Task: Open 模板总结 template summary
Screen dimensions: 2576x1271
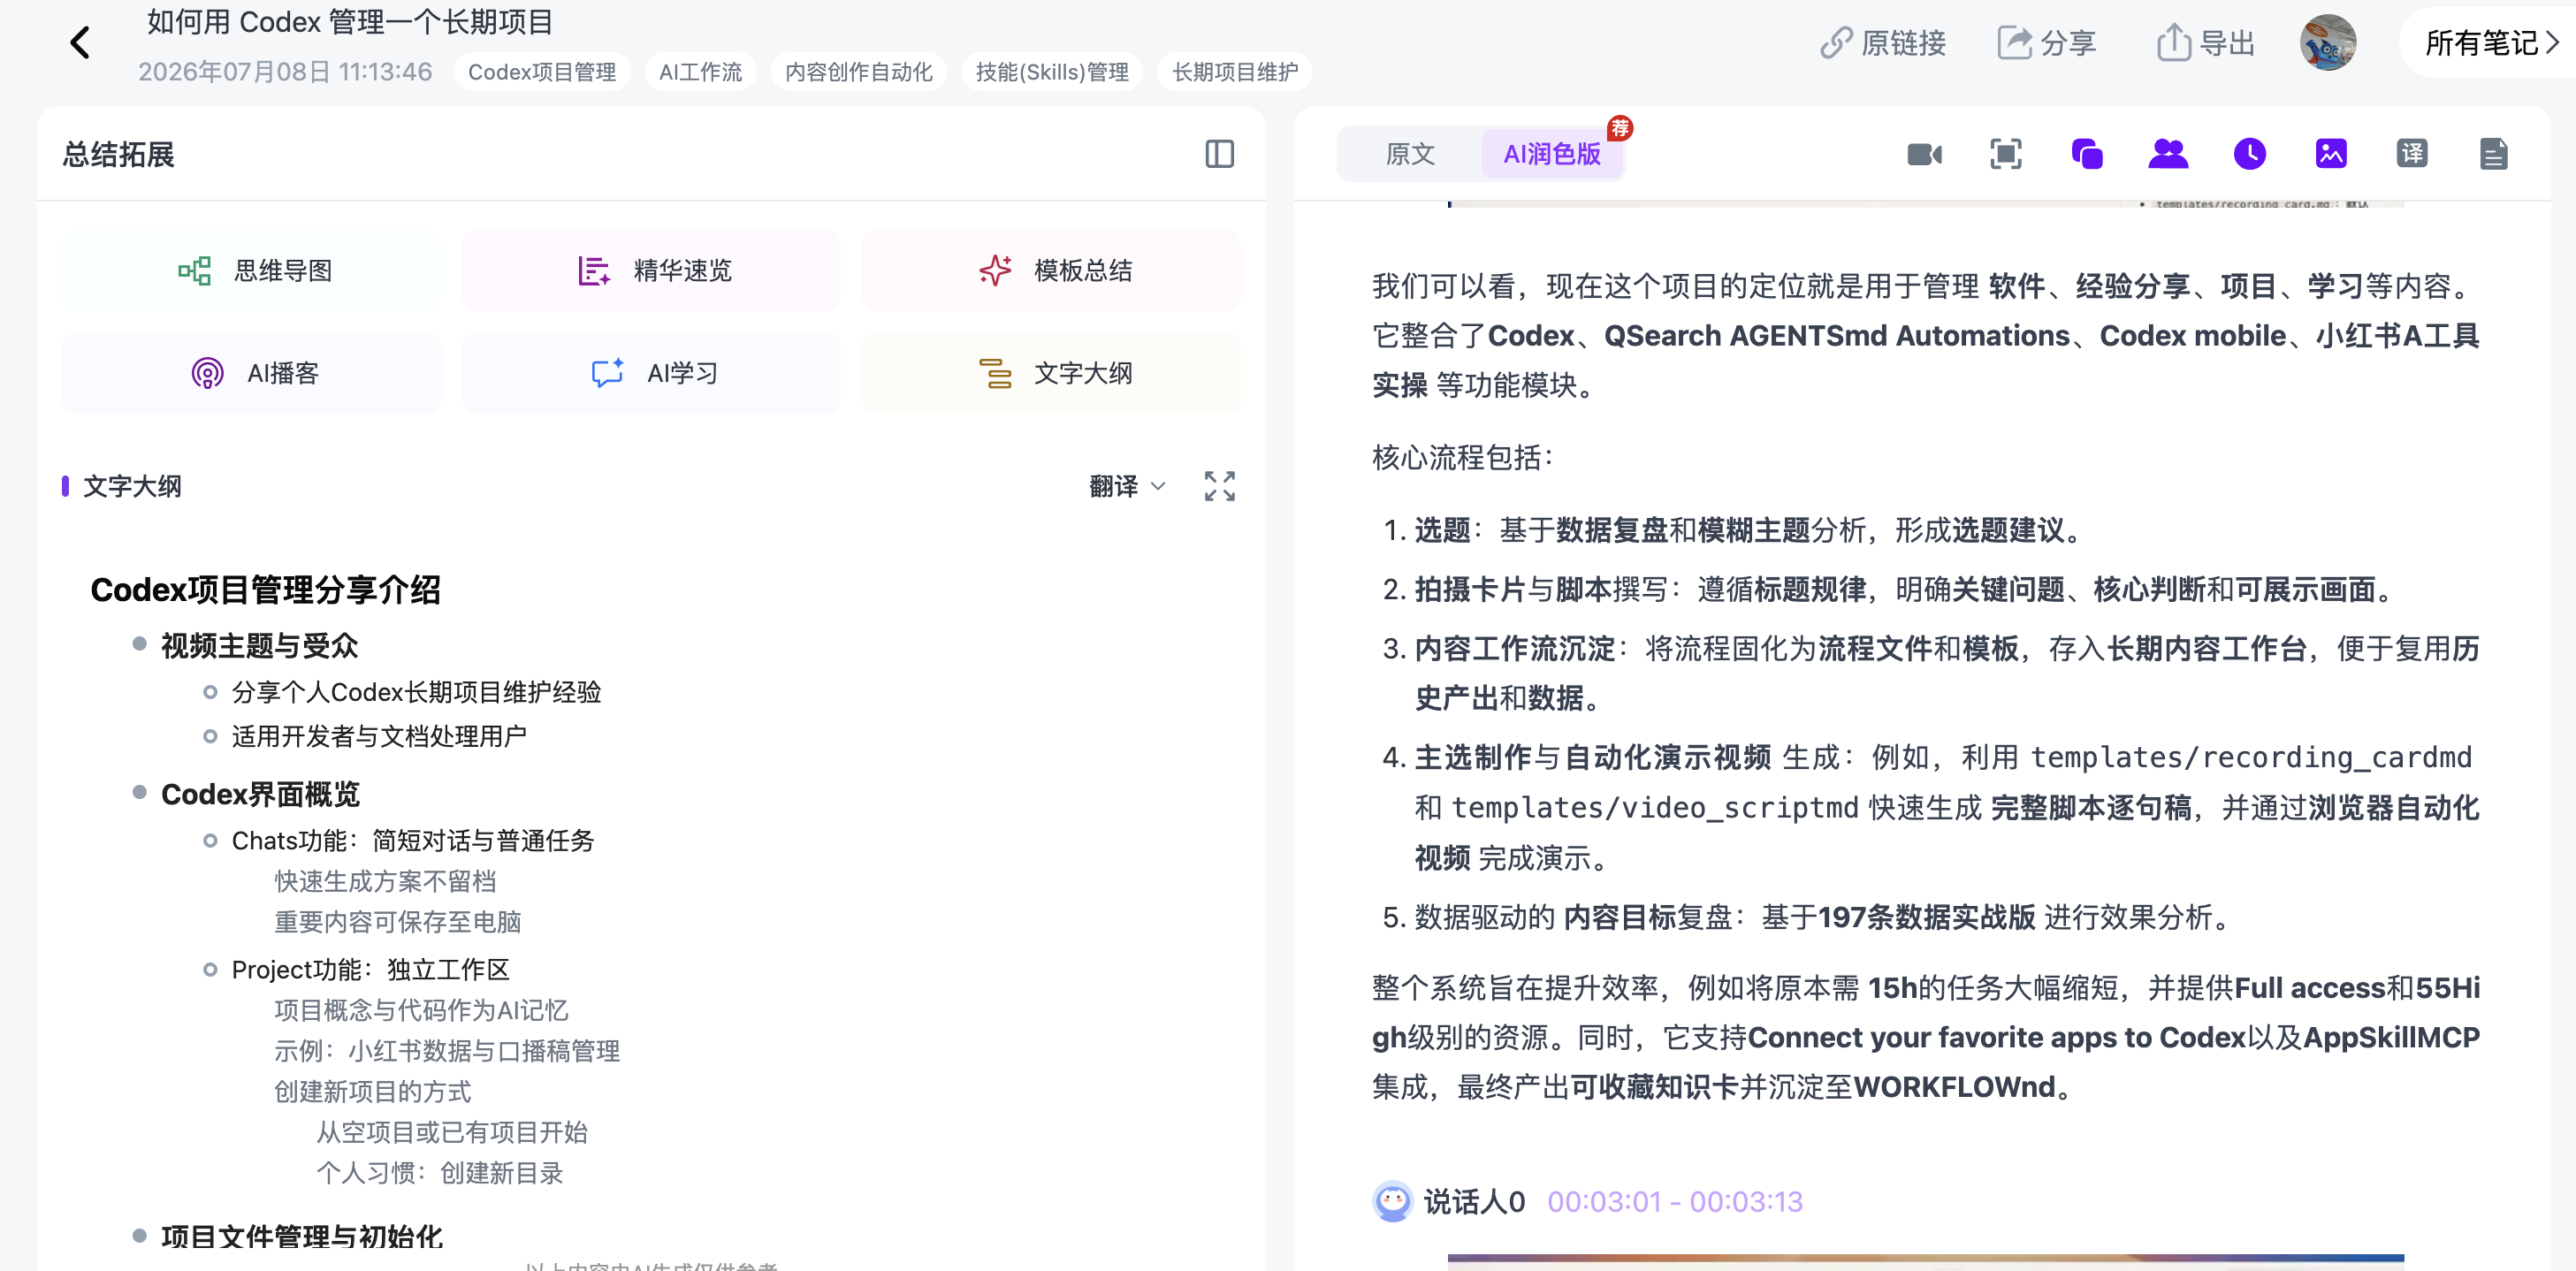Action: click(x=1051, y=270)
